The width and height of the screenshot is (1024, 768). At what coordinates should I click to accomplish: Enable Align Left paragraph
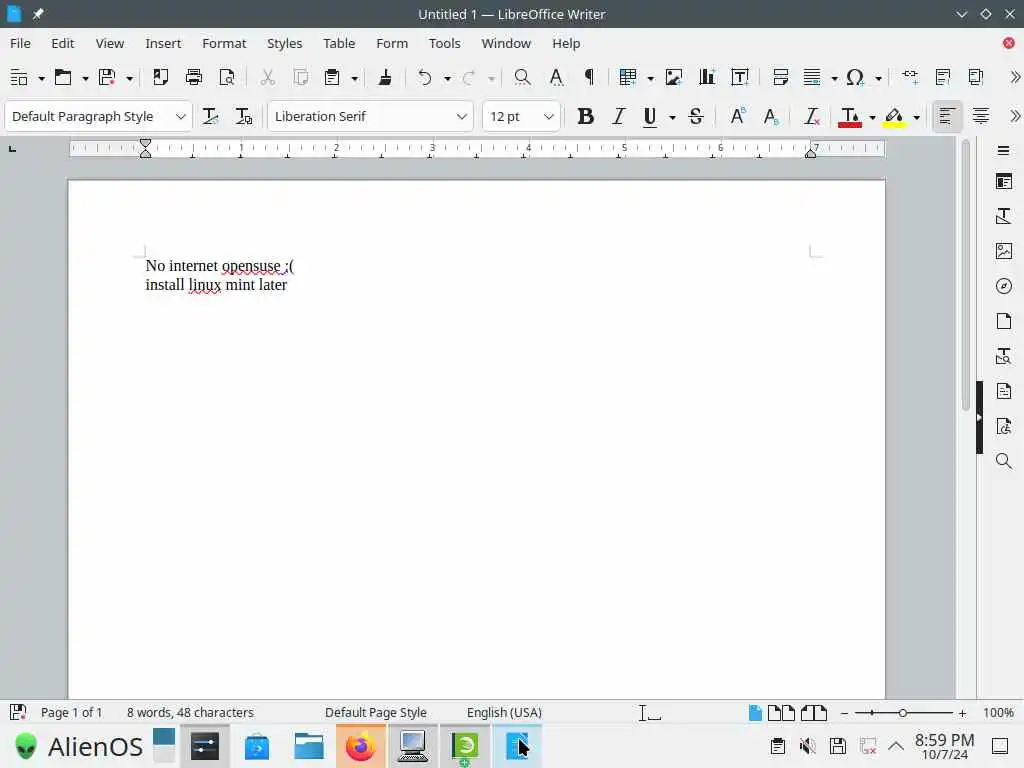tap(947, 117)
